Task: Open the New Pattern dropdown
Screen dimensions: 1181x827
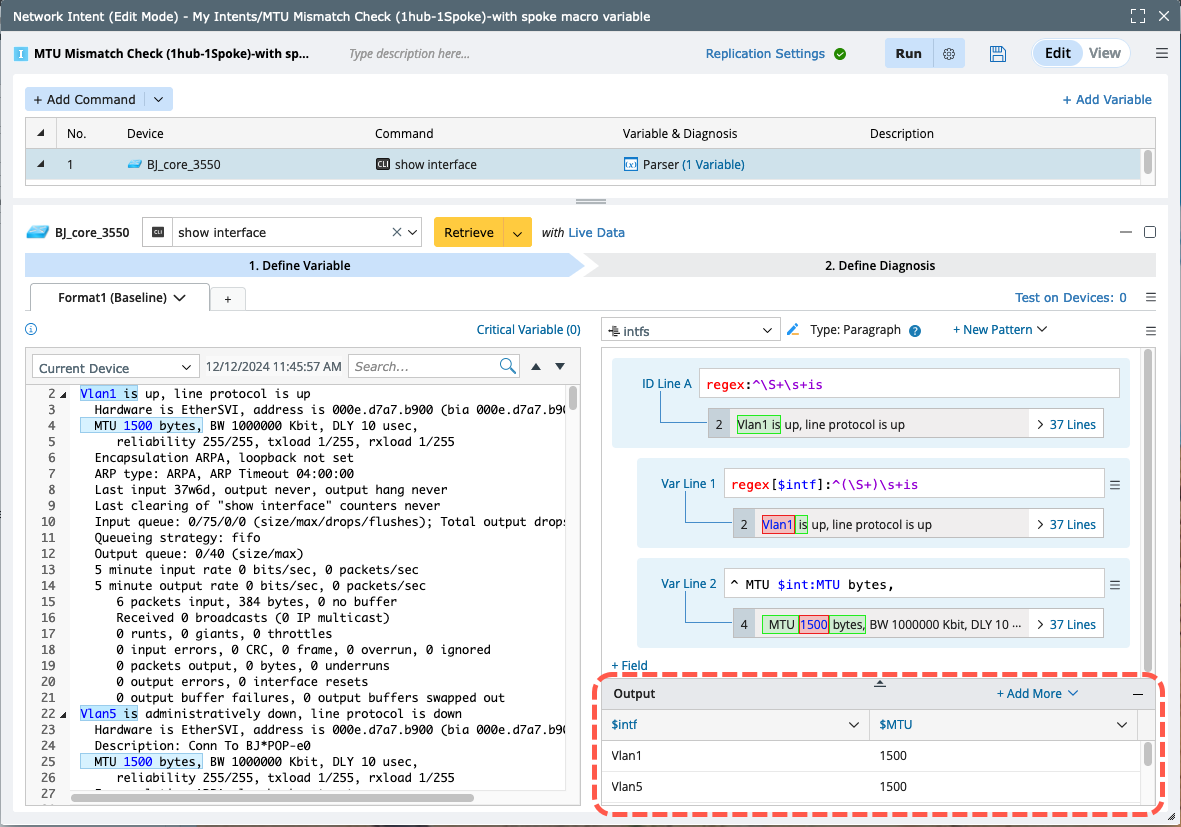Action: [x=999, y=330]
